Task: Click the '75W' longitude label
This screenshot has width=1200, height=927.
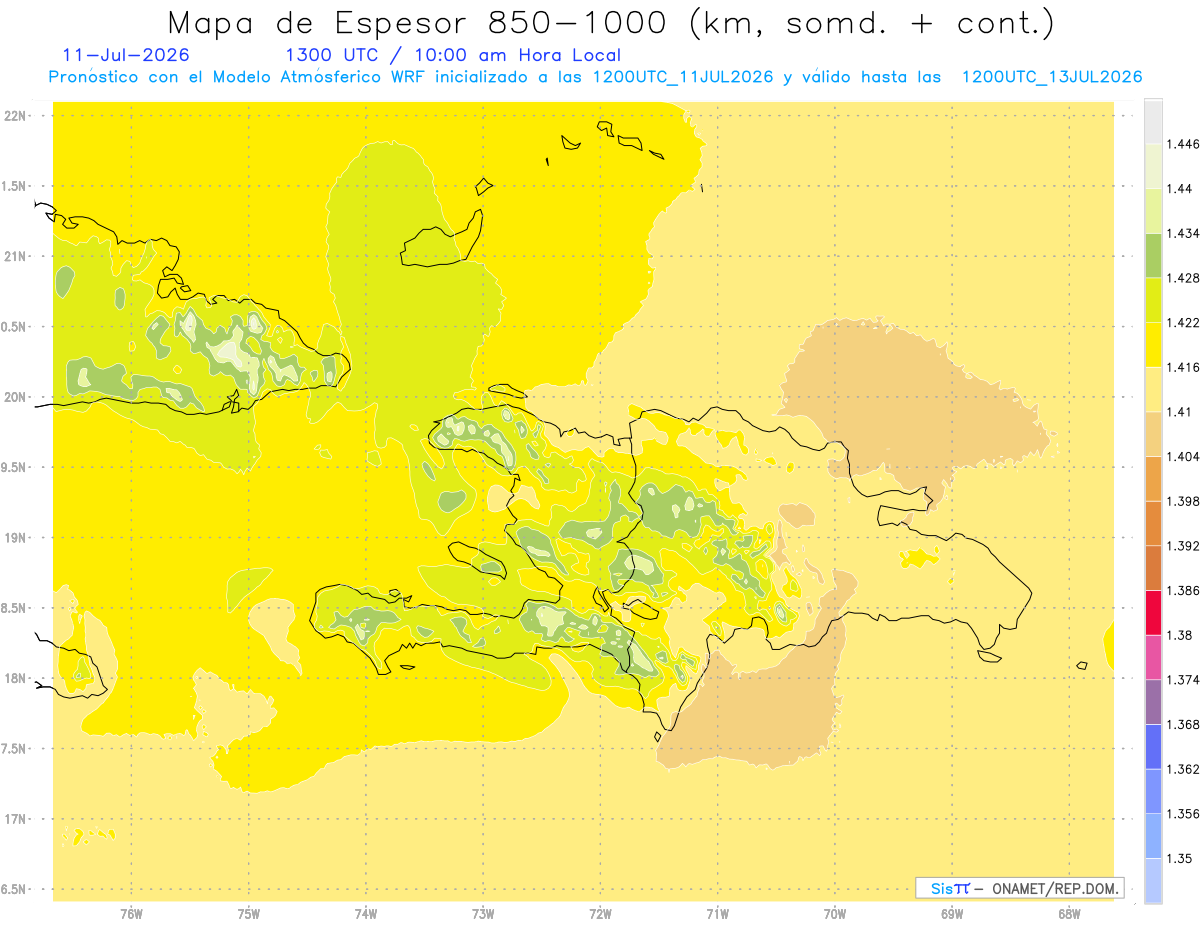Action: click(249, 913)
